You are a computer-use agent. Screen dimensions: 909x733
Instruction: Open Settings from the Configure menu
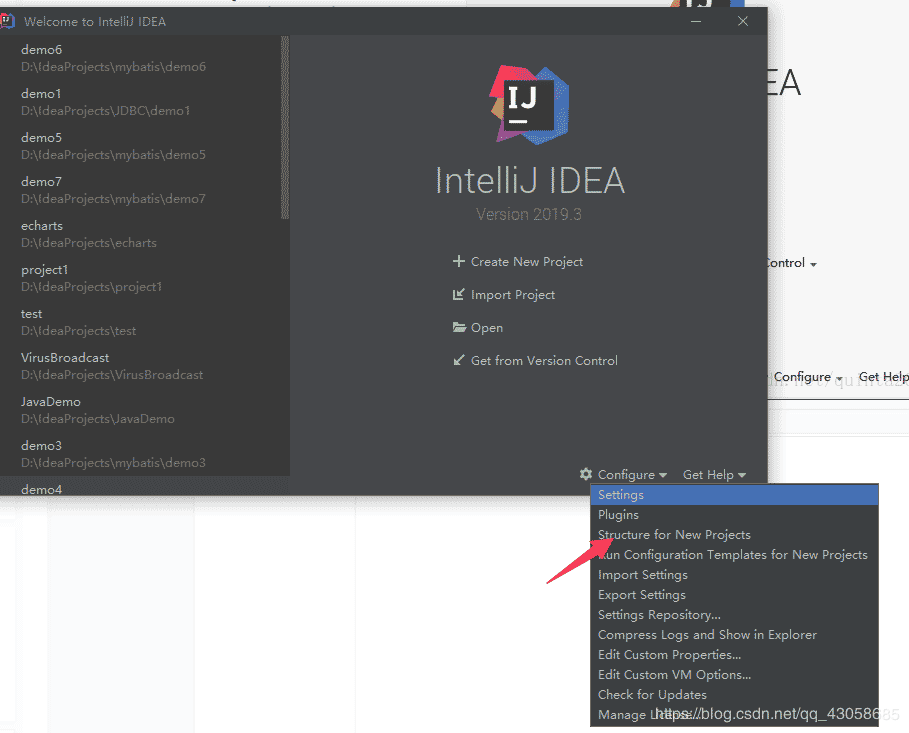point(621,494)
